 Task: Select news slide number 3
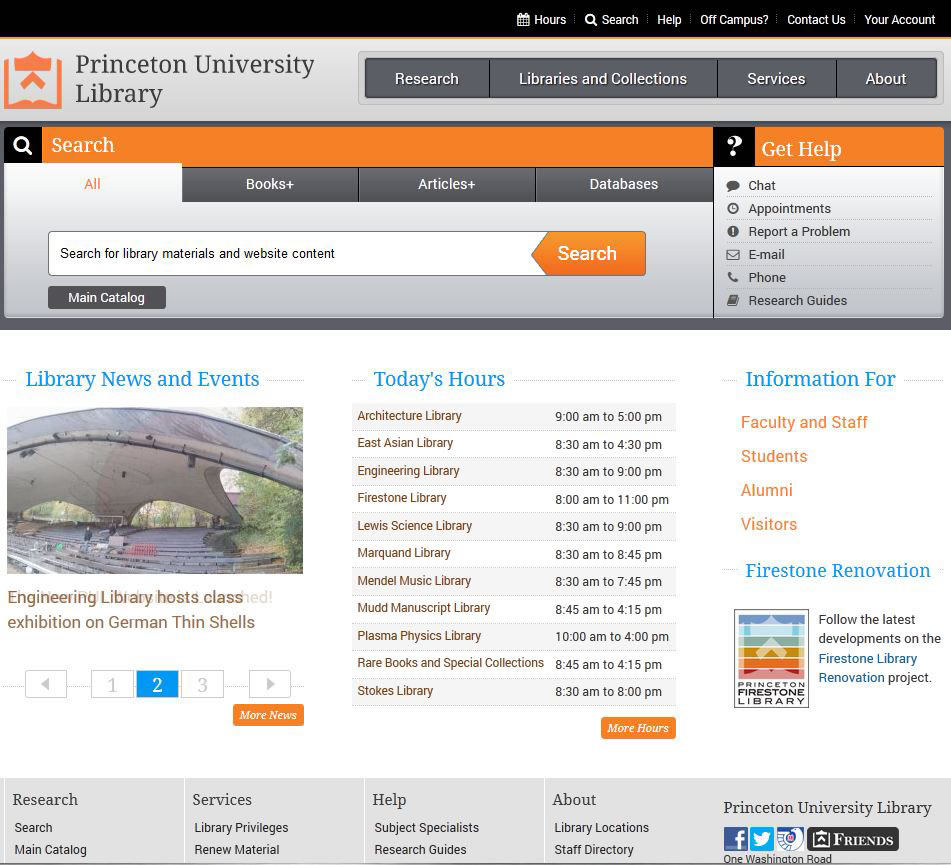tap(202, 684)
